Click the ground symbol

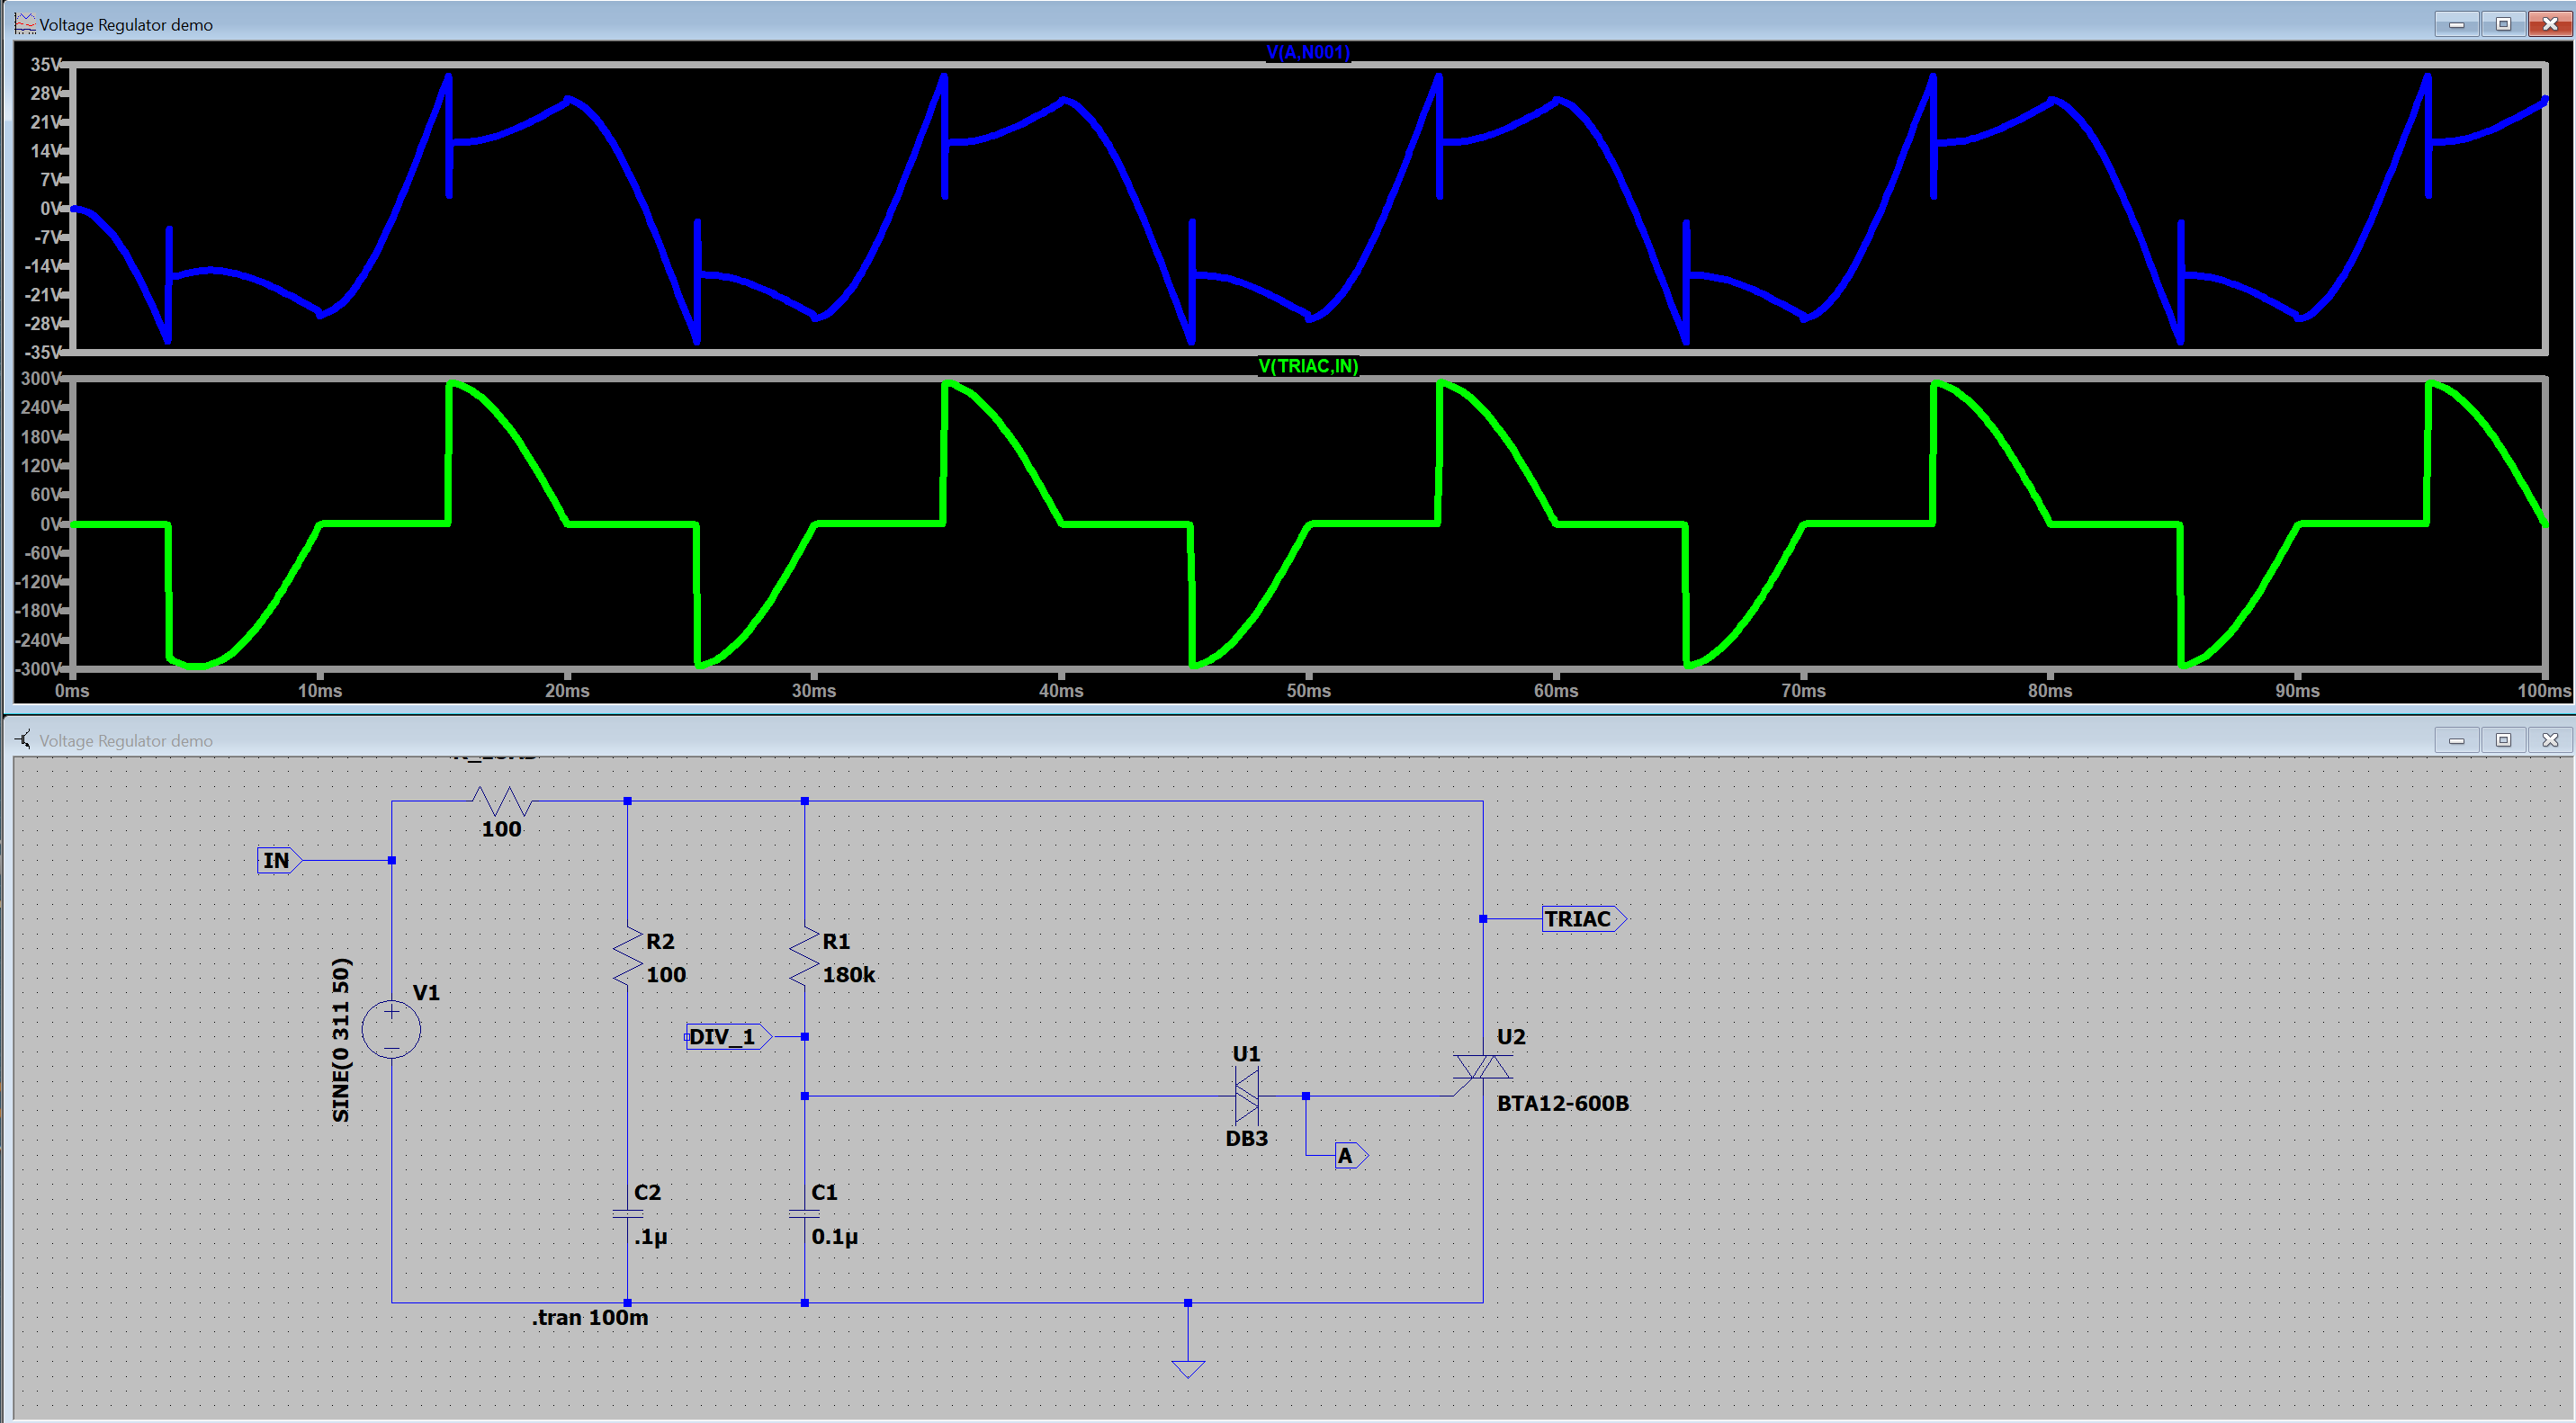pyautogui.click(x=1188, y=1368)
